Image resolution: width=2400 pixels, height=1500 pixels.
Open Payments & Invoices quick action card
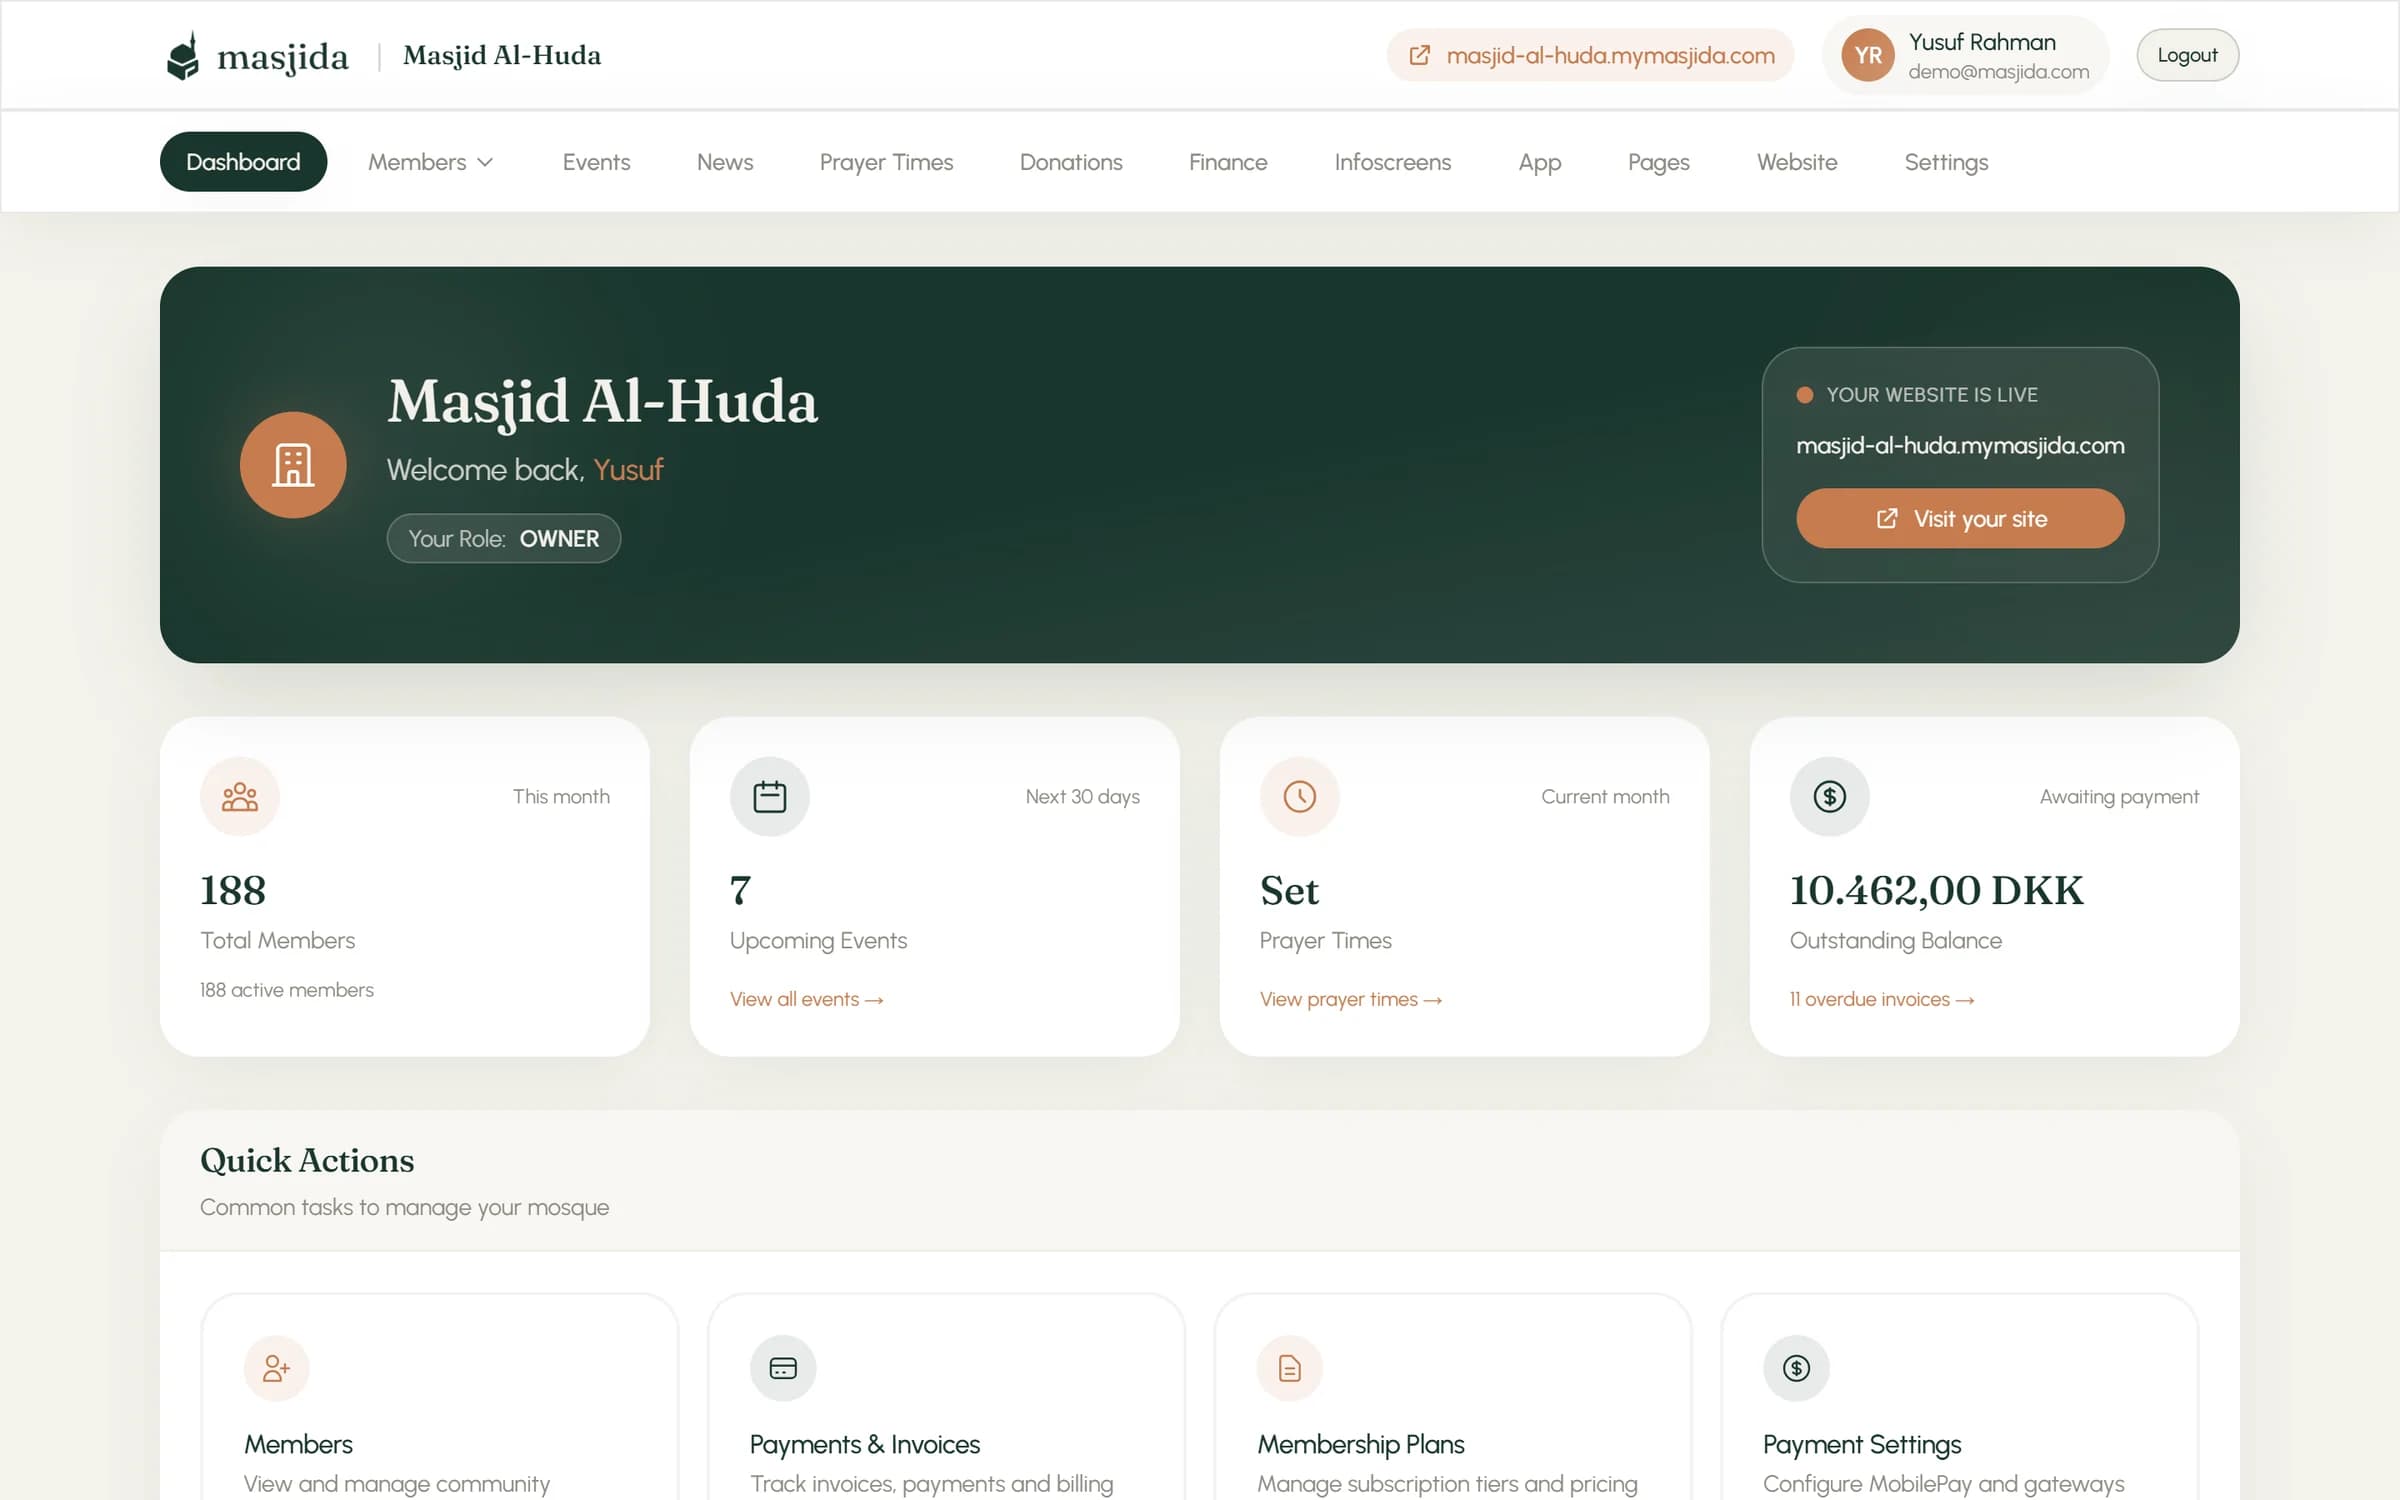[946, 1396]
